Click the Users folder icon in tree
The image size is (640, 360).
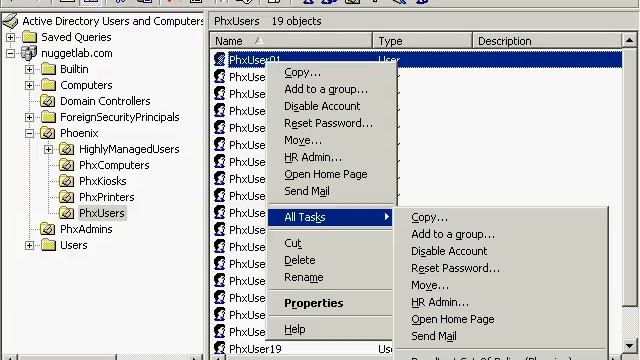(x=48, y=245)
